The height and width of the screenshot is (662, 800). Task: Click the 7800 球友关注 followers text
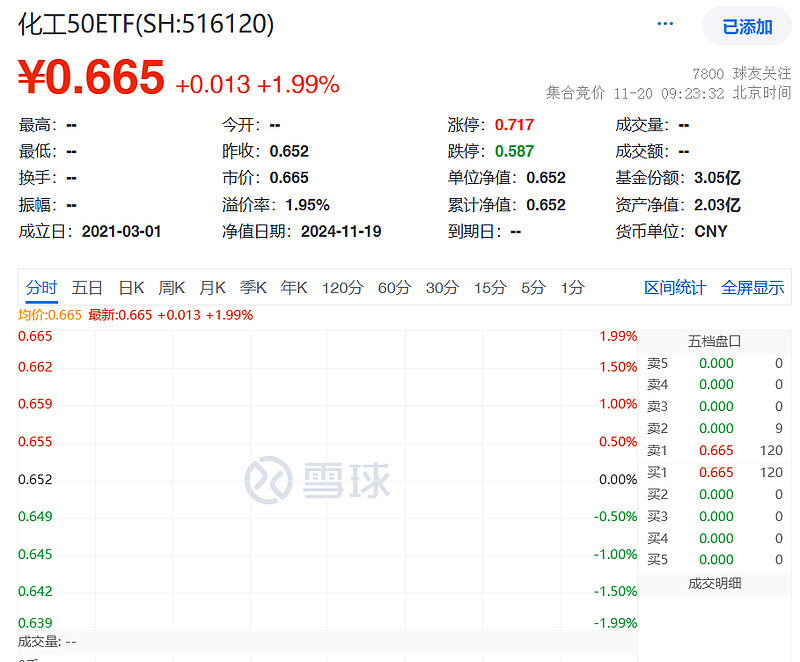click(x=742, y=74)
